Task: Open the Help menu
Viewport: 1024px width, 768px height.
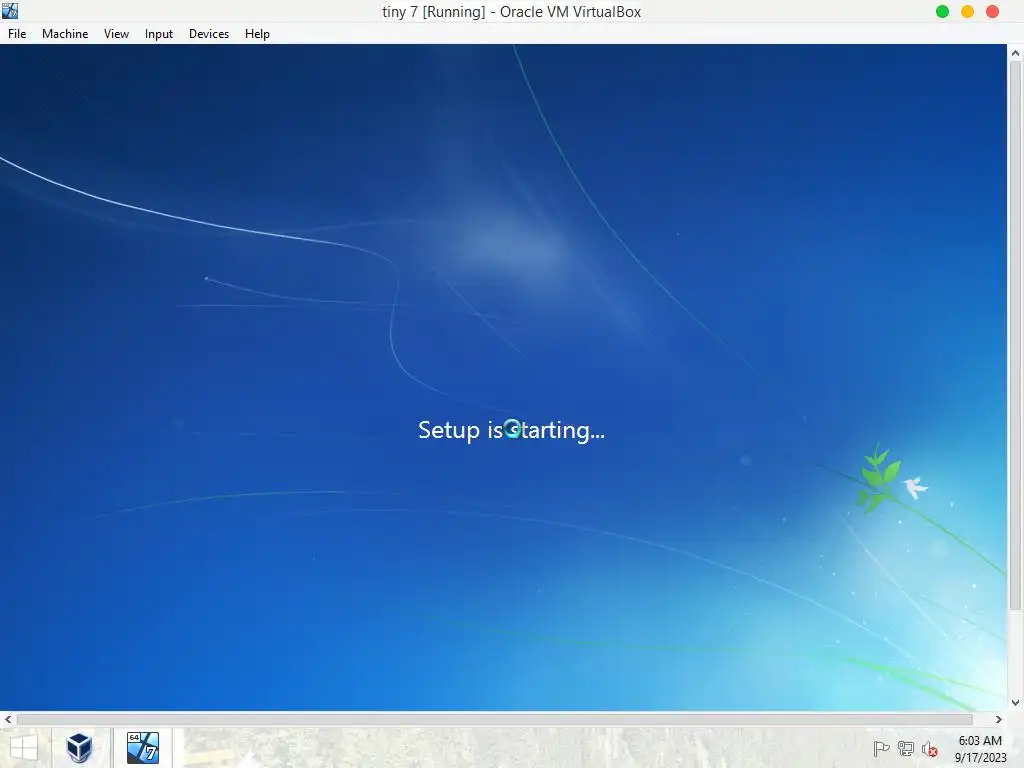Action: coord(257,34)
